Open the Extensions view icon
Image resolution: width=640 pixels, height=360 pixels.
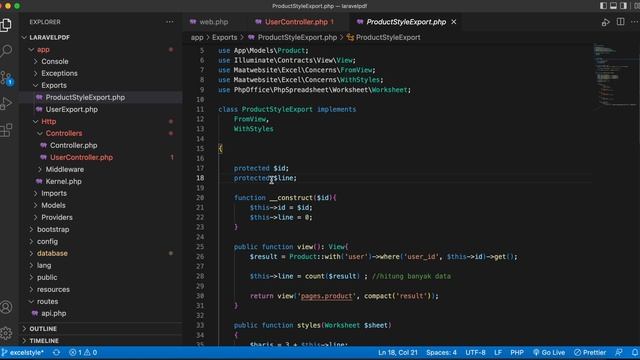[x=6, y=130]
